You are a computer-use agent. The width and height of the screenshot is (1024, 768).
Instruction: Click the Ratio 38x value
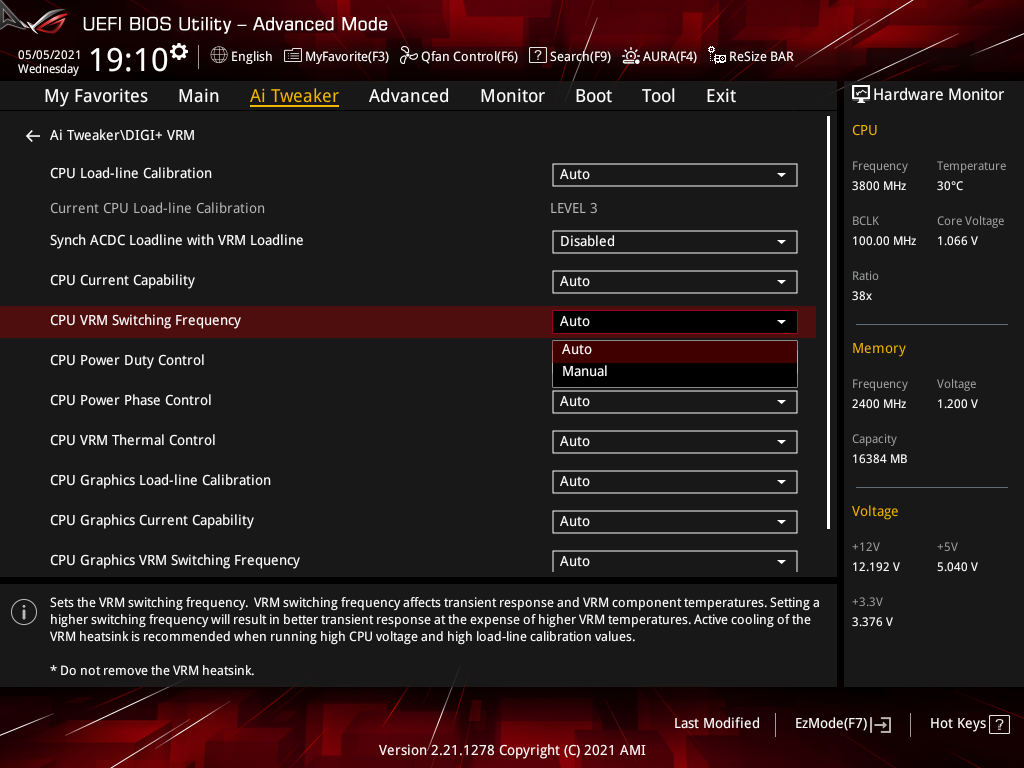(x=862, y=296)
